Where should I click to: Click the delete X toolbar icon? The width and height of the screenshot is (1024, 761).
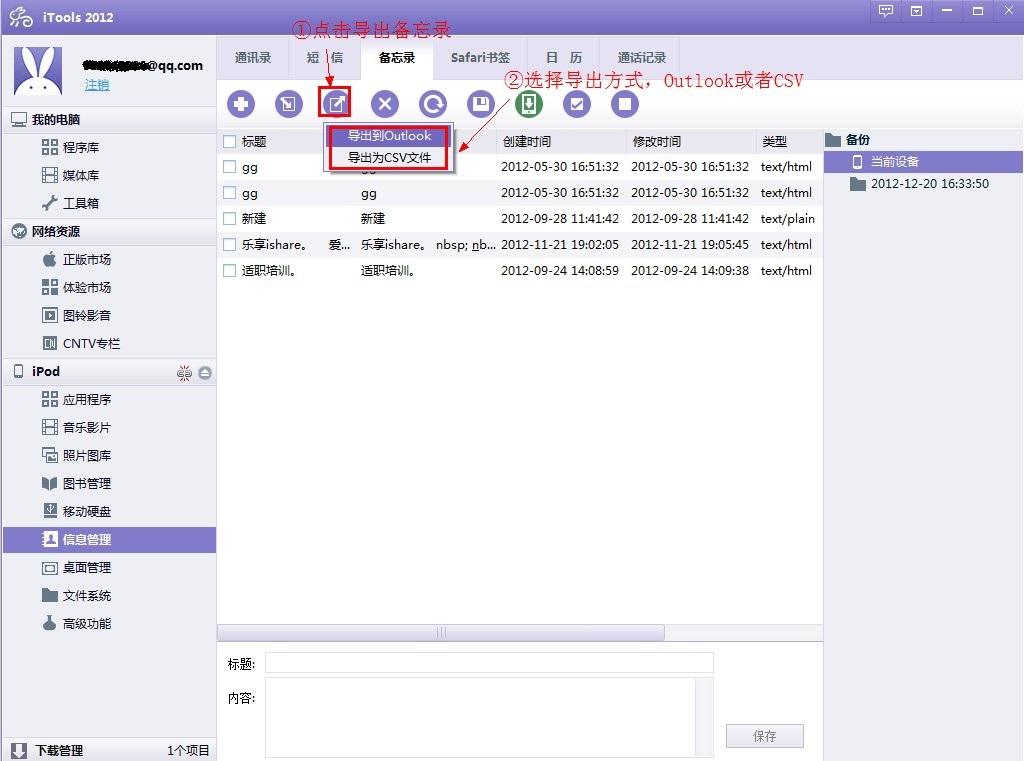click(x=385, y=104)
